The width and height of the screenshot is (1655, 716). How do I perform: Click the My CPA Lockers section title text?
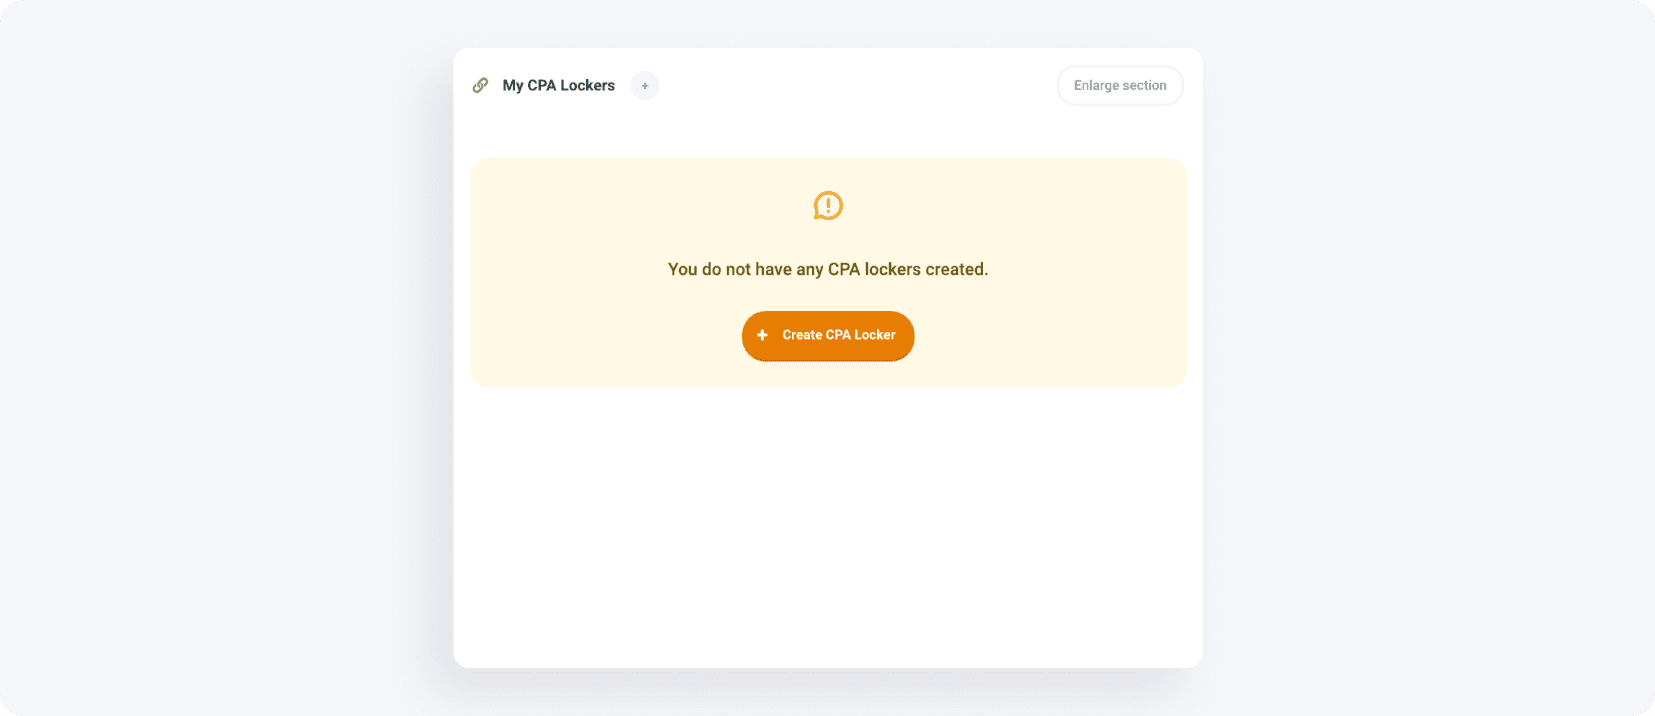(x=558, y=85)
